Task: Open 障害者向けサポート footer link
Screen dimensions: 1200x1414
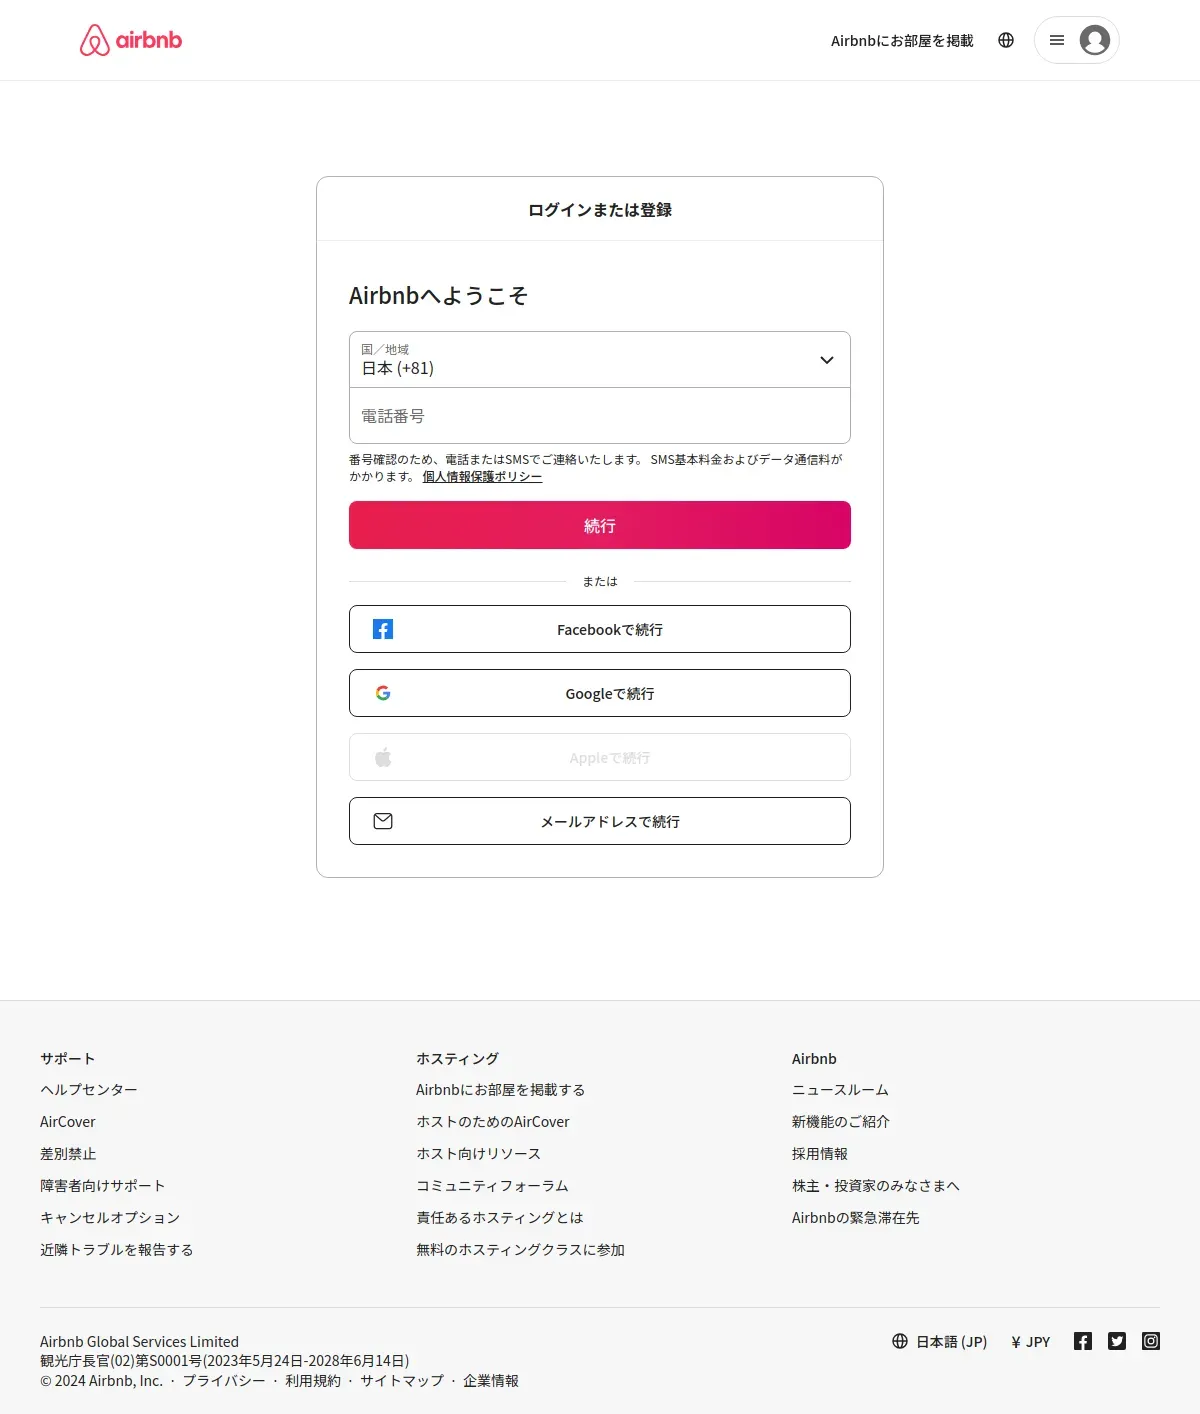Action: click(103, 1186)
